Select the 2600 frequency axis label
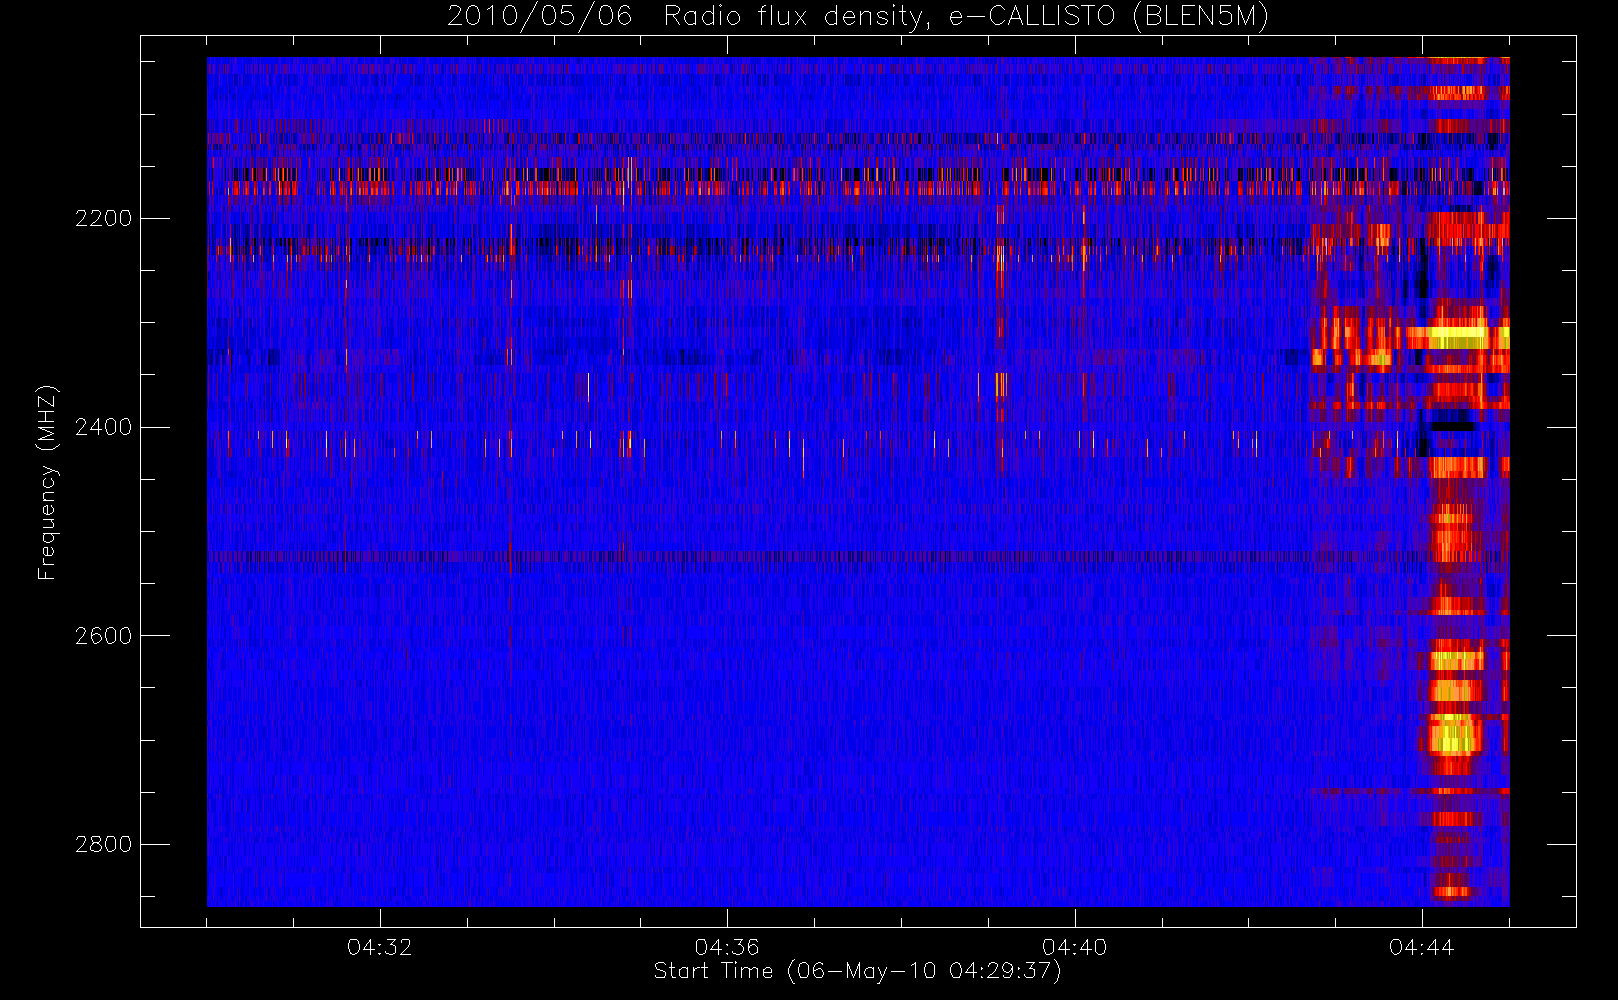This screenshot has width=1618, height=1000. point(103,637)
